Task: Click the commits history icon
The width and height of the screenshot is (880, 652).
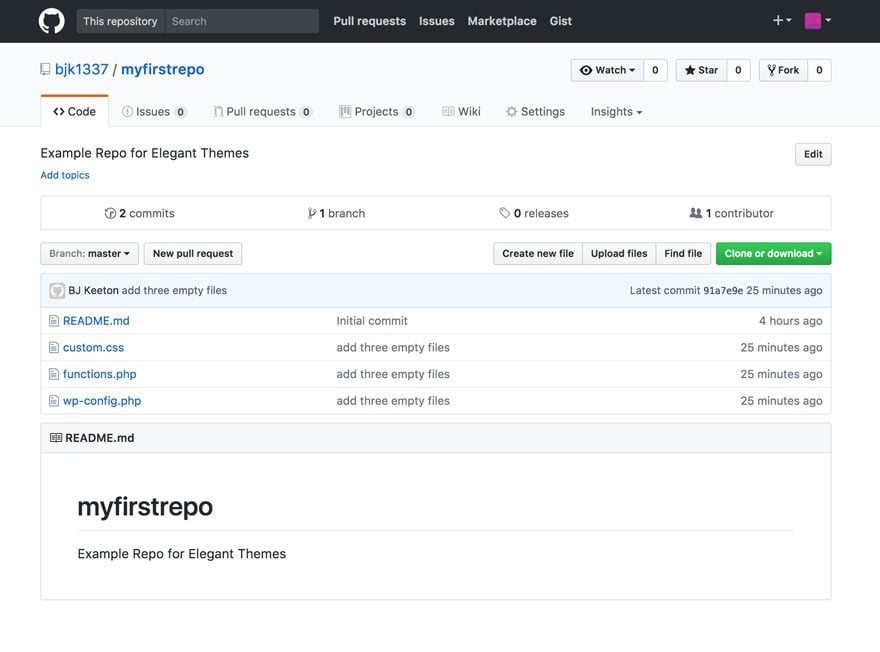Action: (x=110, y=213)
